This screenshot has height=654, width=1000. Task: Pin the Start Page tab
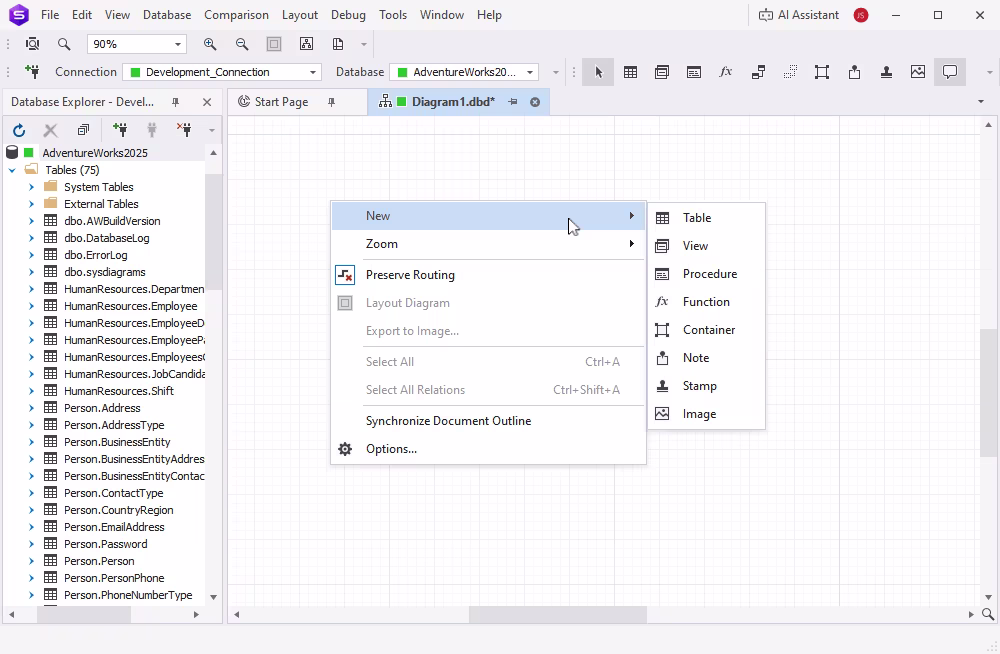click(331, 101)
